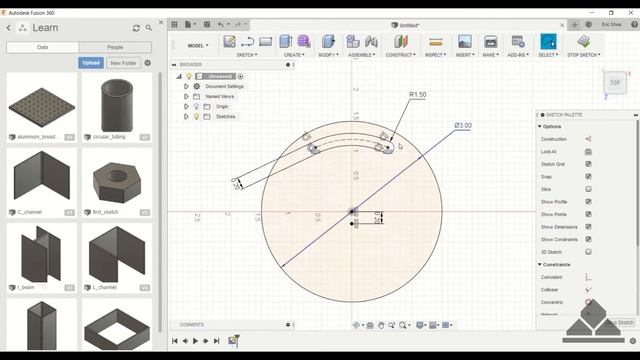
Task: Click the Stop Sketch icon
Action: [x=584, y=42]
